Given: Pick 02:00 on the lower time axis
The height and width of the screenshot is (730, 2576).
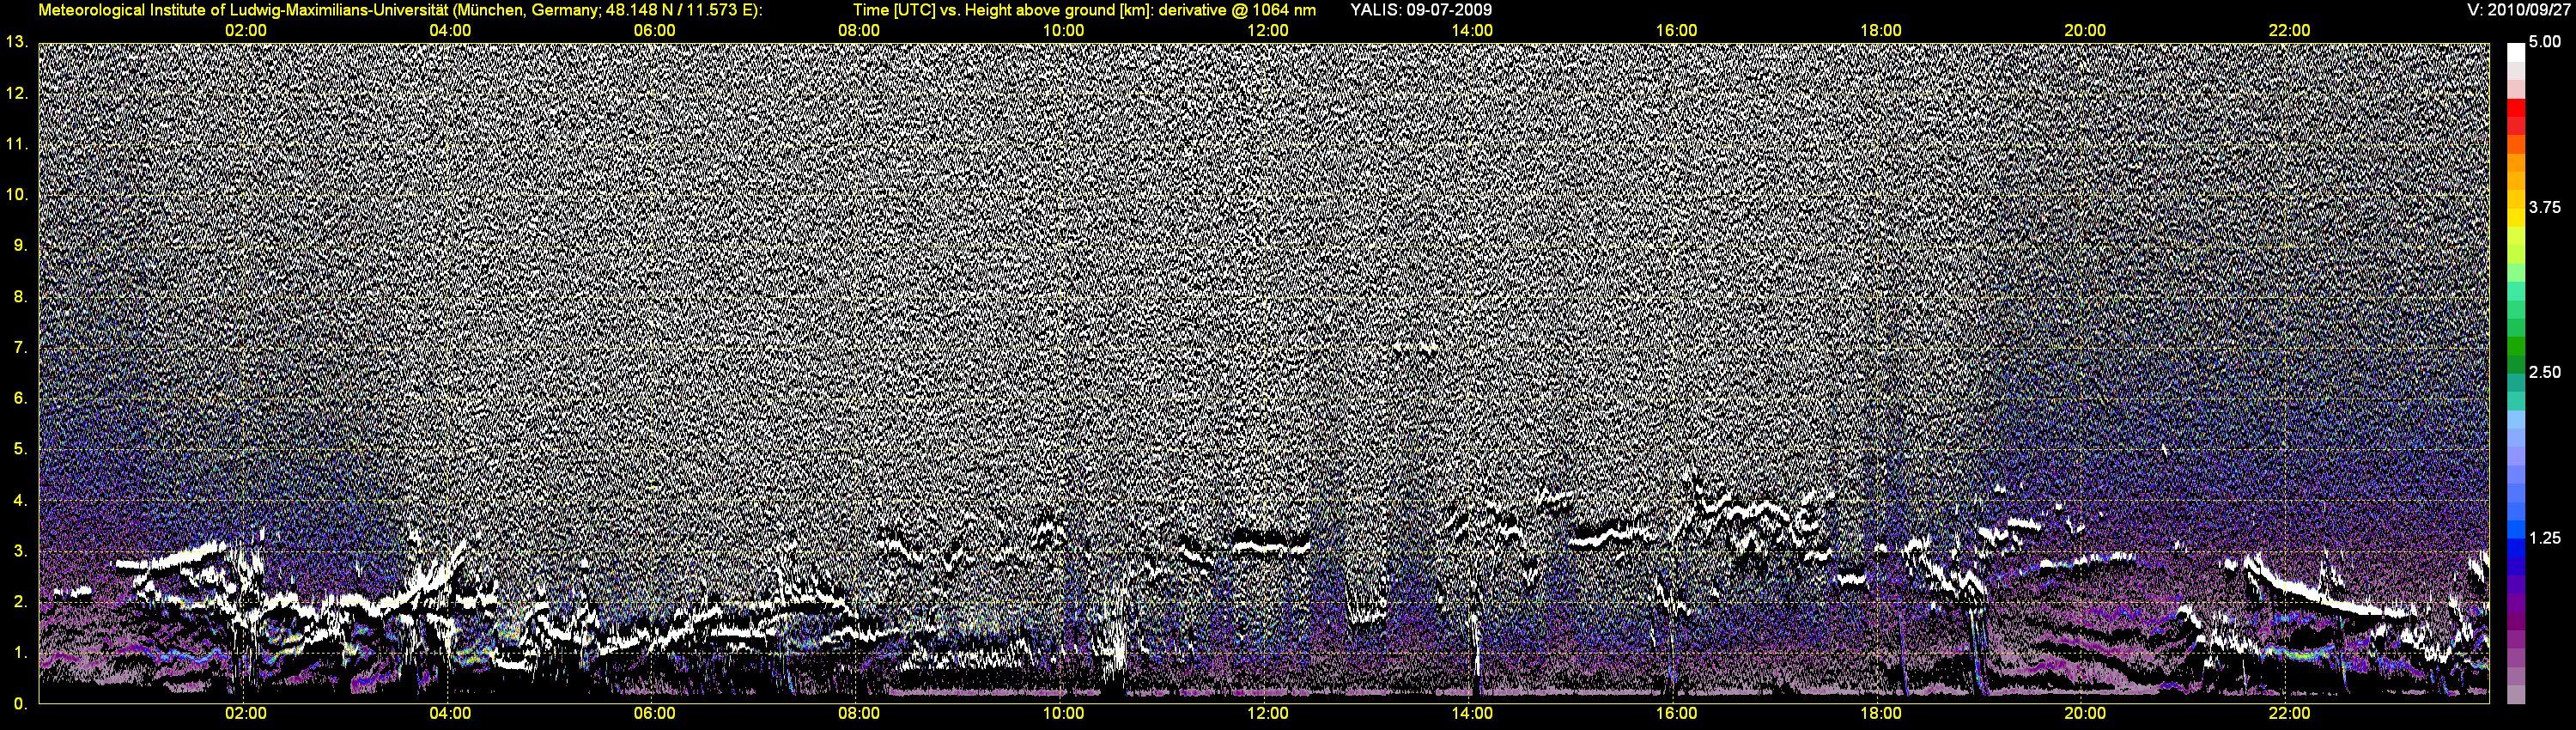Looking at the screenshot, I should tap(246, 713).
